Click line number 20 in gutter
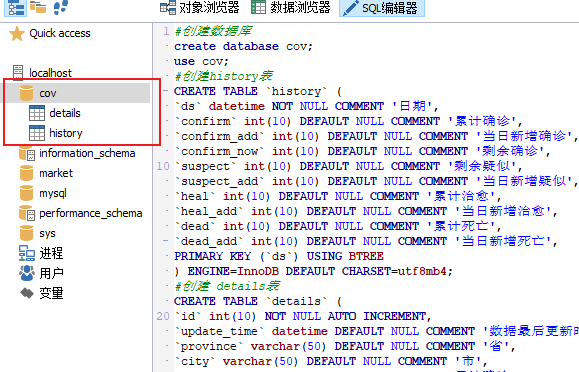Screen dimensions: 579x372 point(163,316)
